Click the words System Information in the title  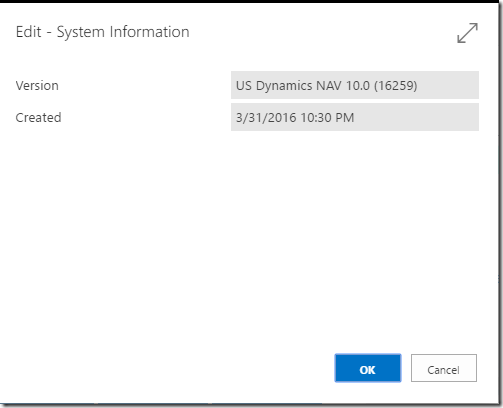tap(123, 32)
